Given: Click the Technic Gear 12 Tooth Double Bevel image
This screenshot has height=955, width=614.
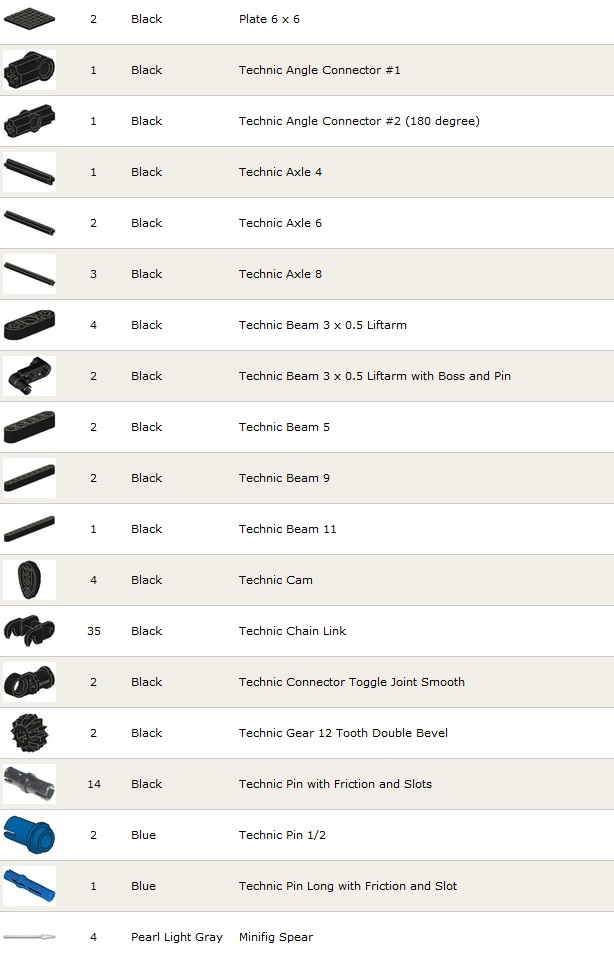Looking at the screenshot, I should point(29,733).
